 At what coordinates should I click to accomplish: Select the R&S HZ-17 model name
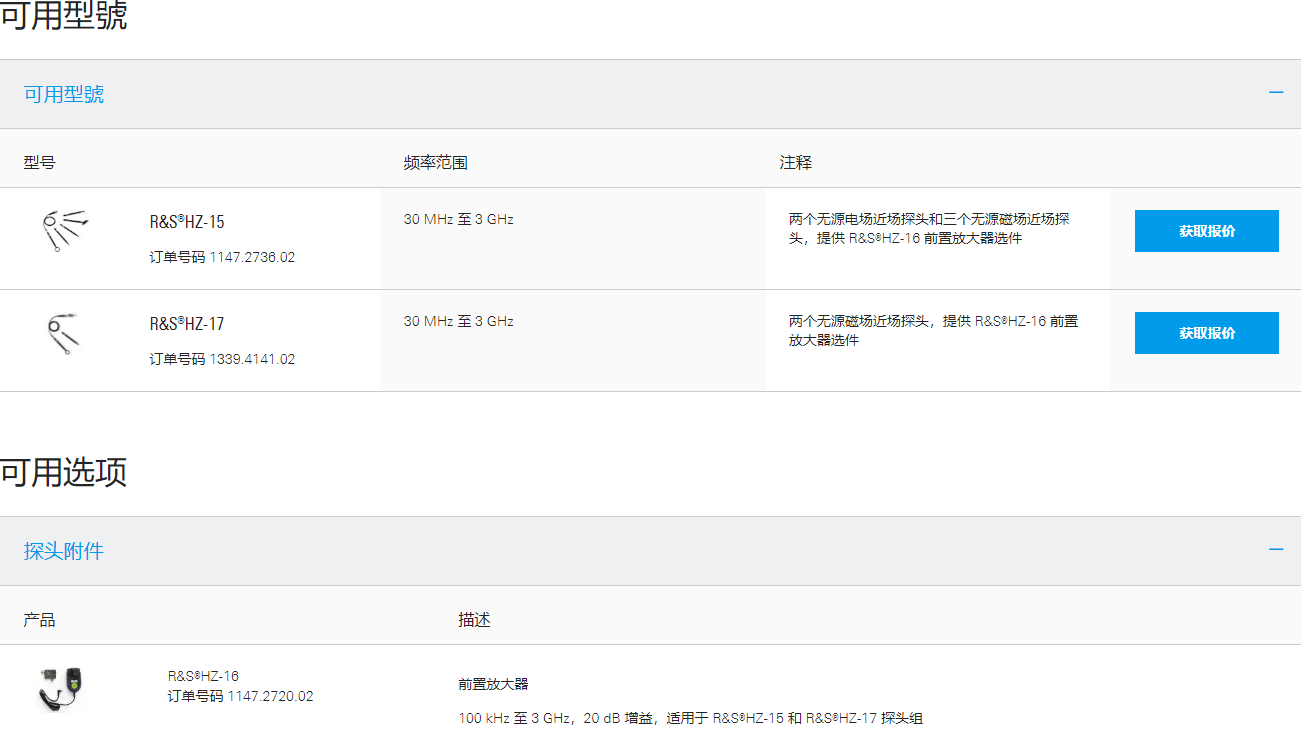187,324
